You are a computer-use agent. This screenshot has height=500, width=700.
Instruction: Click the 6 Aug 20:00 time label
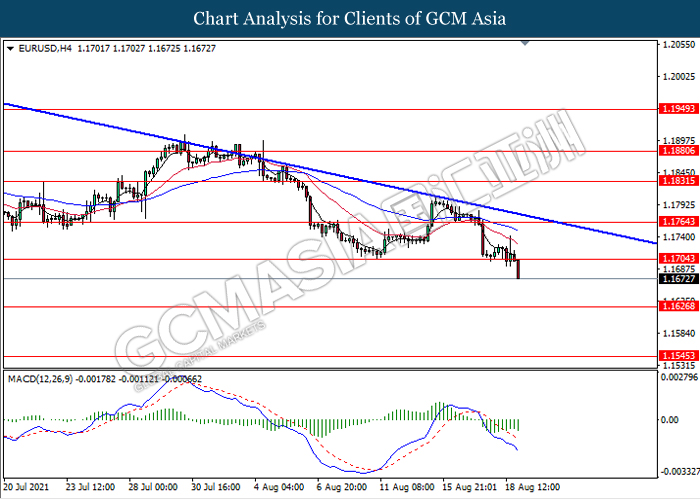point(342,487)
